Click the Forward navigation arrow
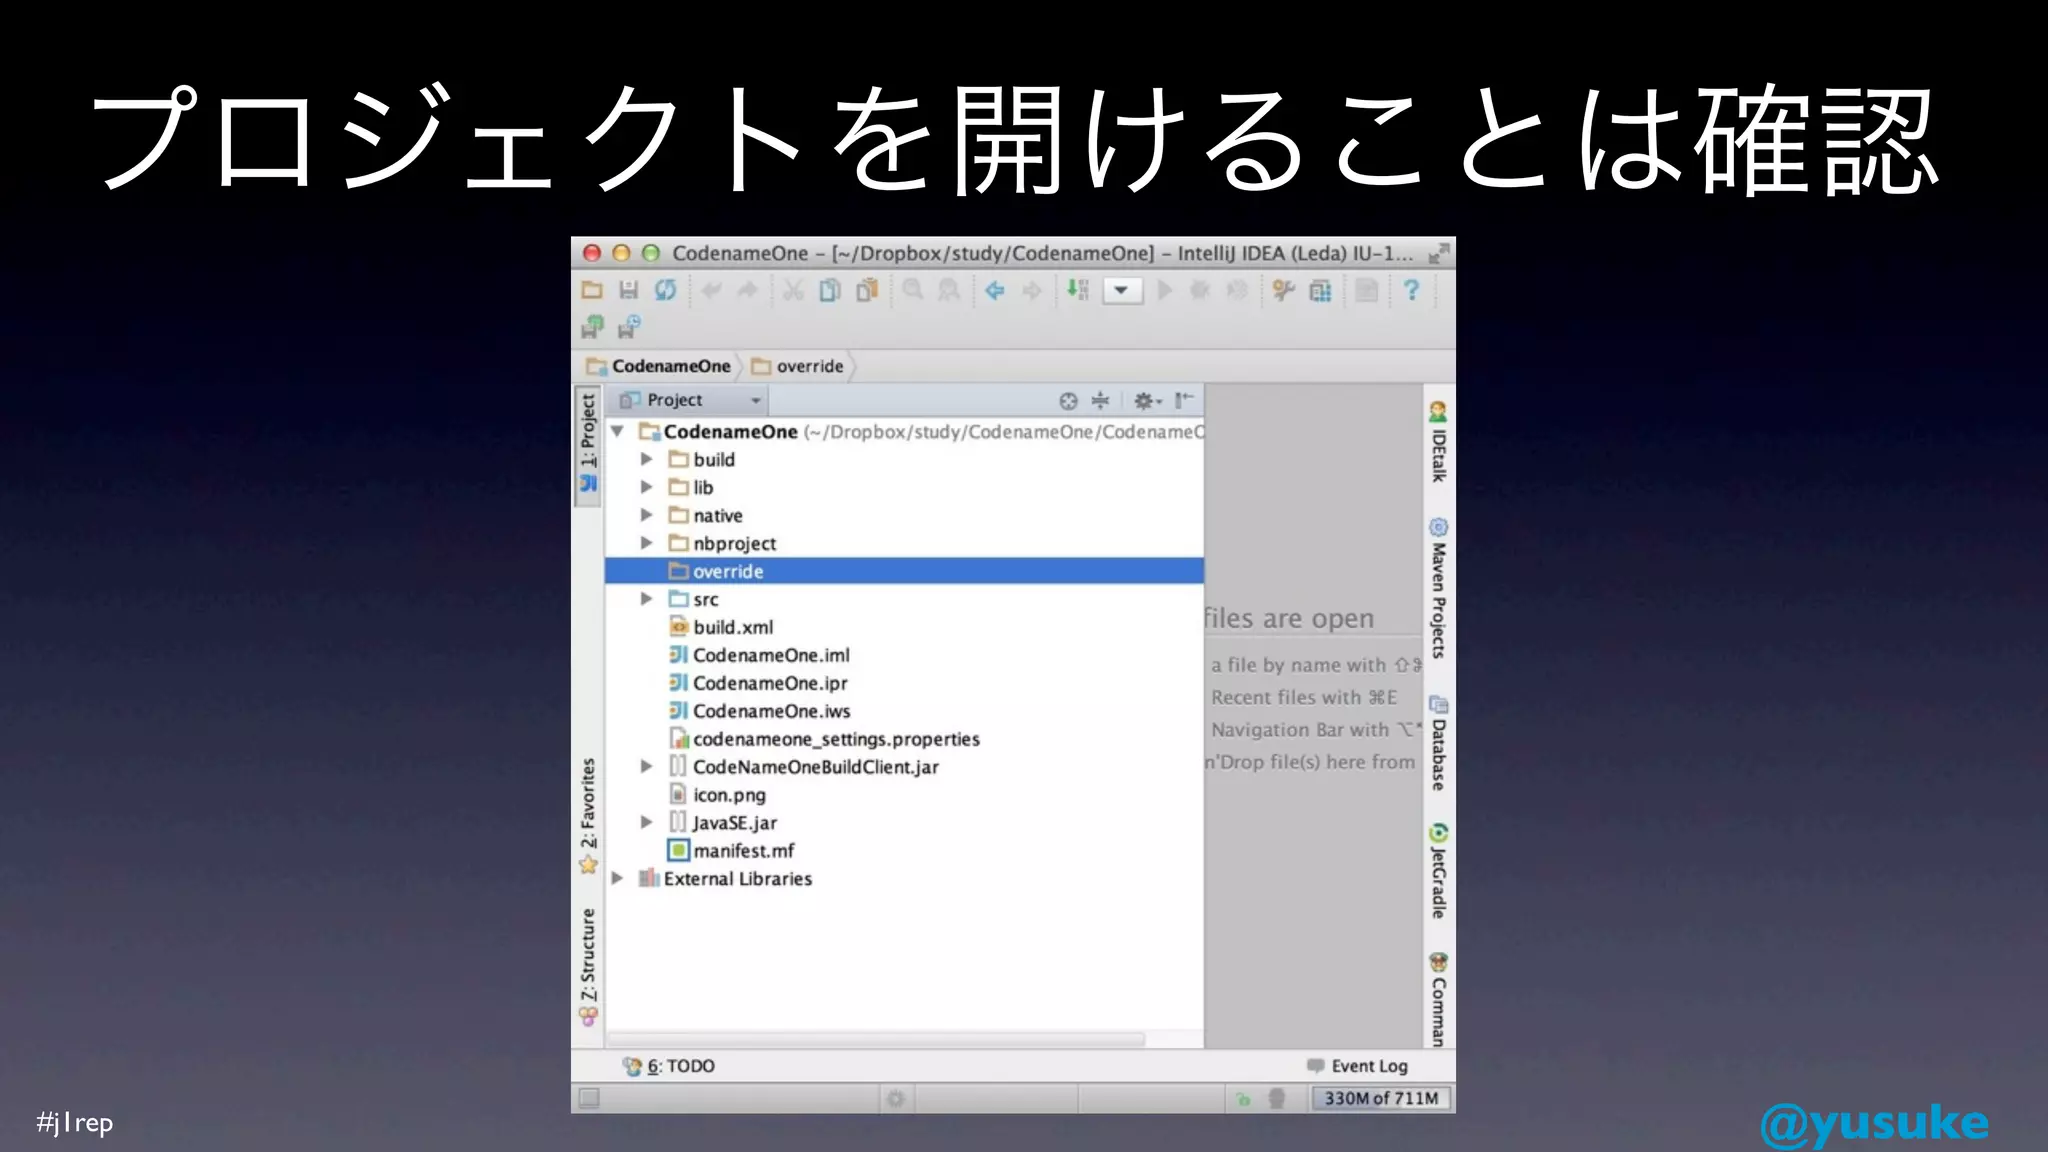The image size is (2048, 1152). tap(1031, 290)
